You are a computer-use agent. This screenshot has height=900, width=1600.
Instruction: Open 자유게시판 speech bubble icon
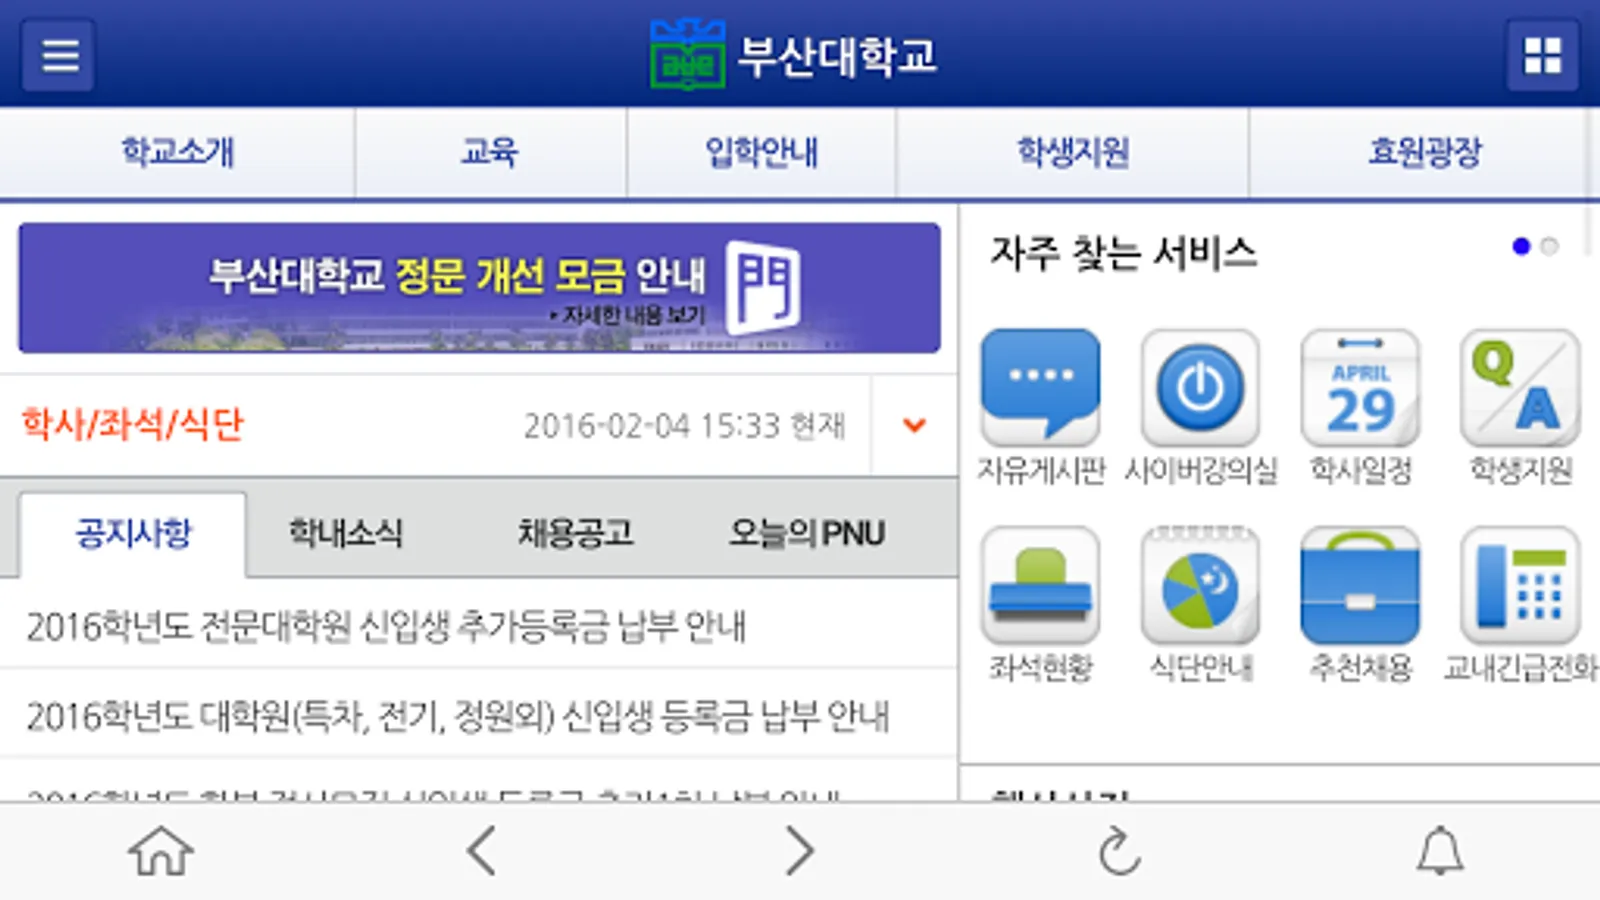coord(1041,388)
